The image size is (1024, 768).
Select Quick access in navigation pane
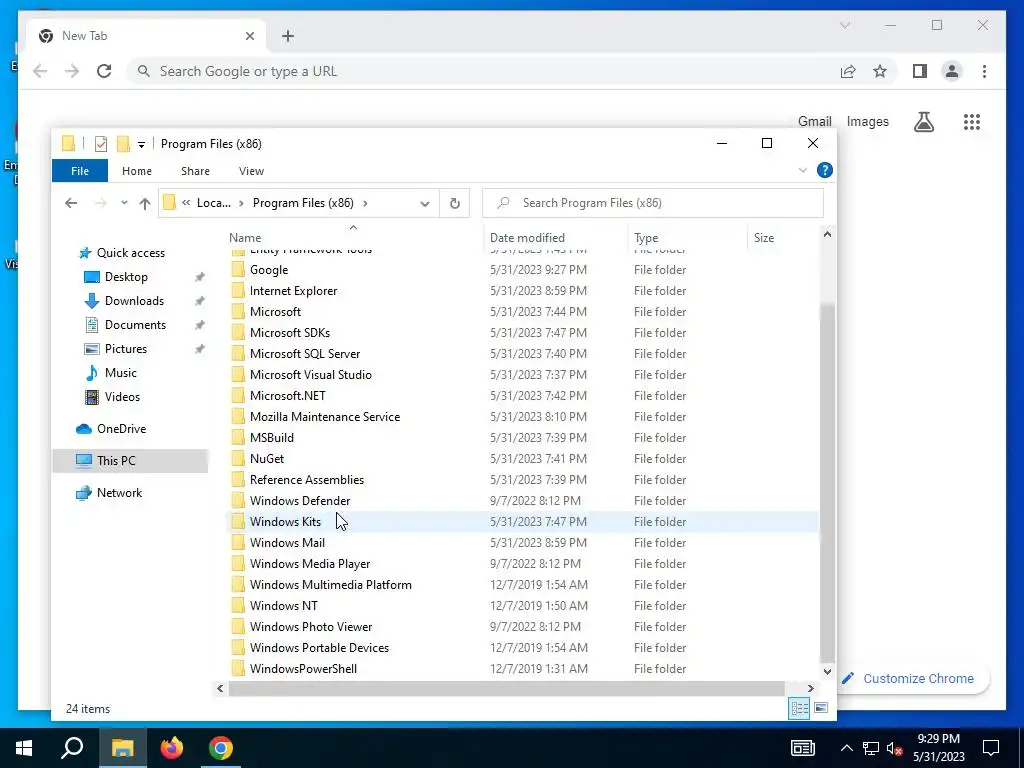[x=131, y=253]
